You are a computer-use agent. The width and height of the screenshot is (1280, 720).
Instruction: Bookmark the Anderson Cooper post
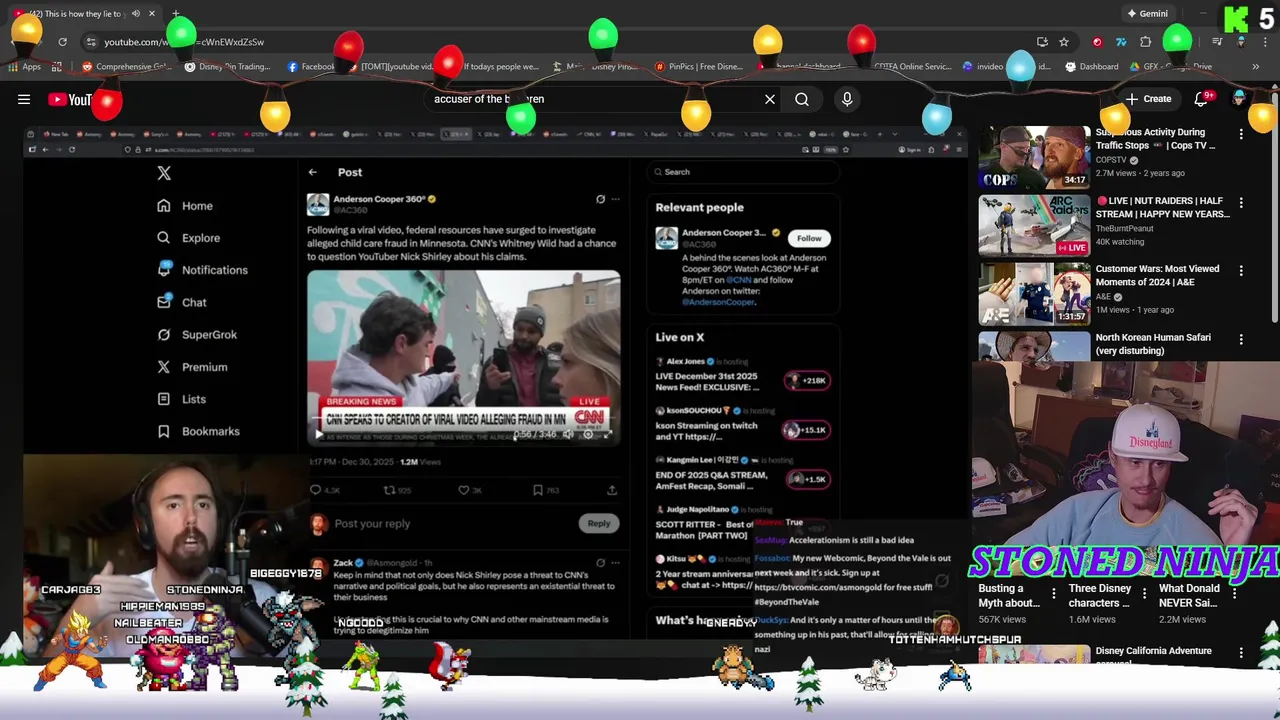point(538,490)
